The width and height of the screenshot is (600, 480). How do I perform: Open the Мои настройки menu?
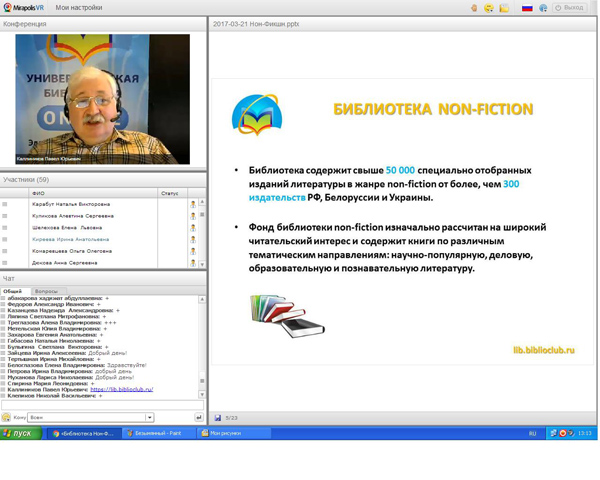[79, 8]
